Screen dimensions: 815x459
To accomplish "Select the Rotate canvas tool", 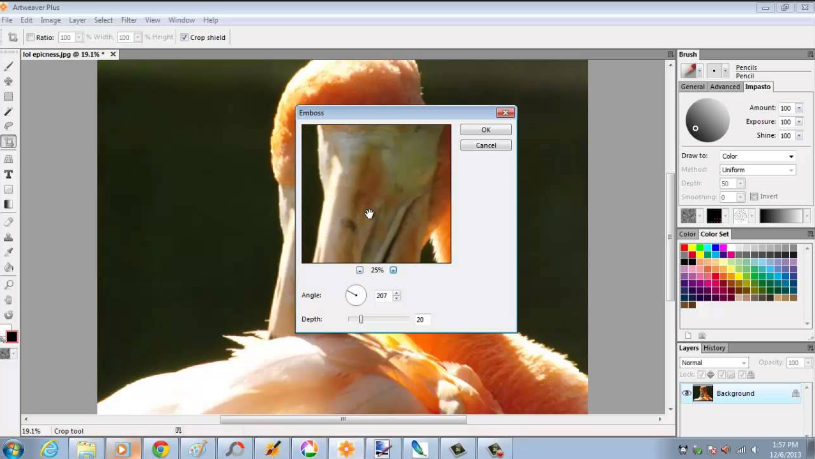I will point(9,315).
